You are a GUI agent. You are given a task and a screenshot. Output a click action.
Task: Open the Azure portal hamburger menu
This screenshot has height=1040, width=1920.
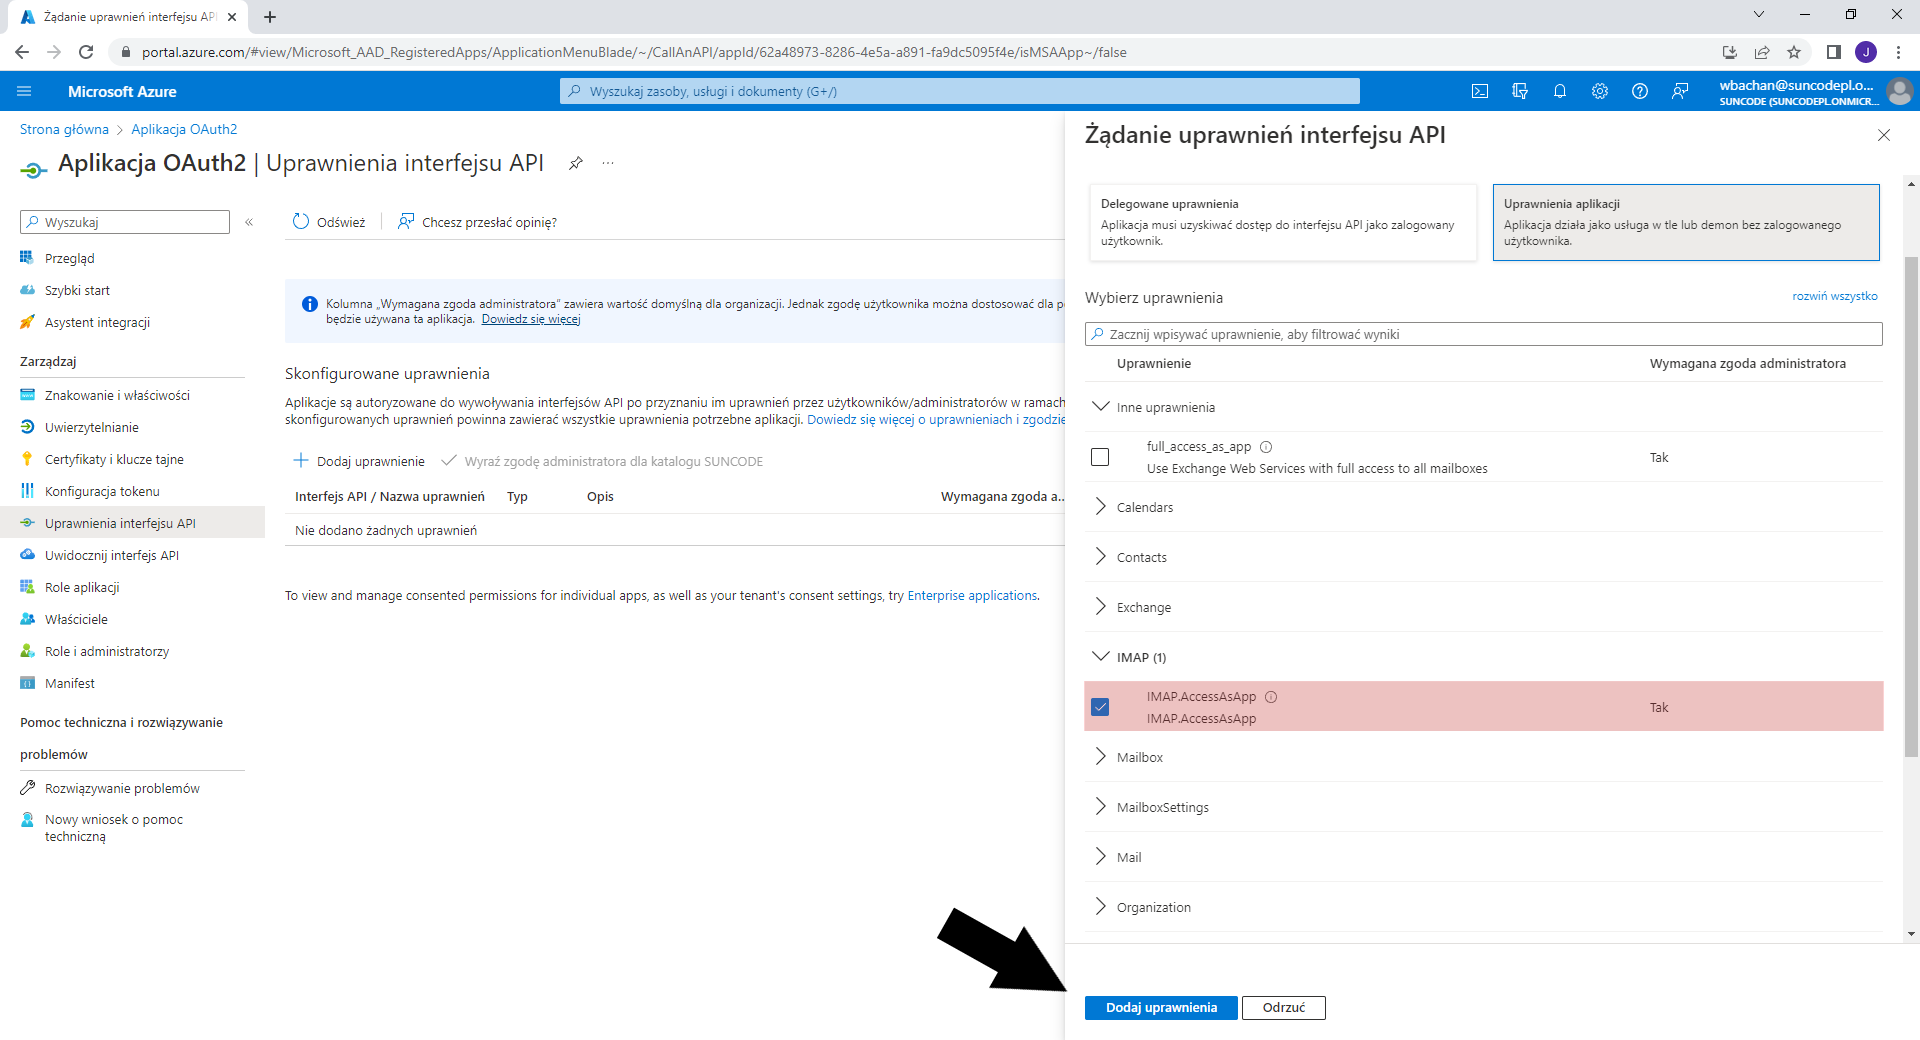pyautogui.click(x=24, y=91)
